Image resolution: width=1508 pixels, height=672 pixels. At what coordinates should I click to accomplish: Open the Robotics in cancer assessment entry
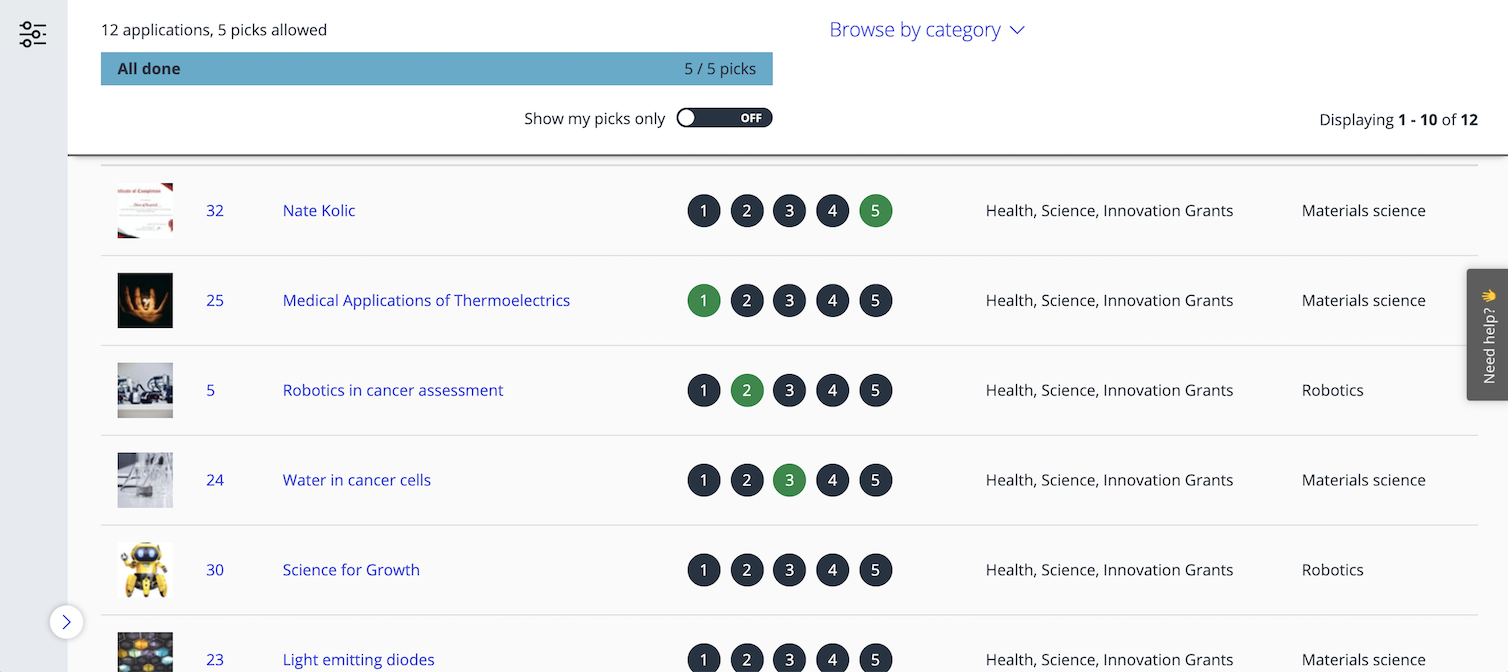click(x=392, y=390)
